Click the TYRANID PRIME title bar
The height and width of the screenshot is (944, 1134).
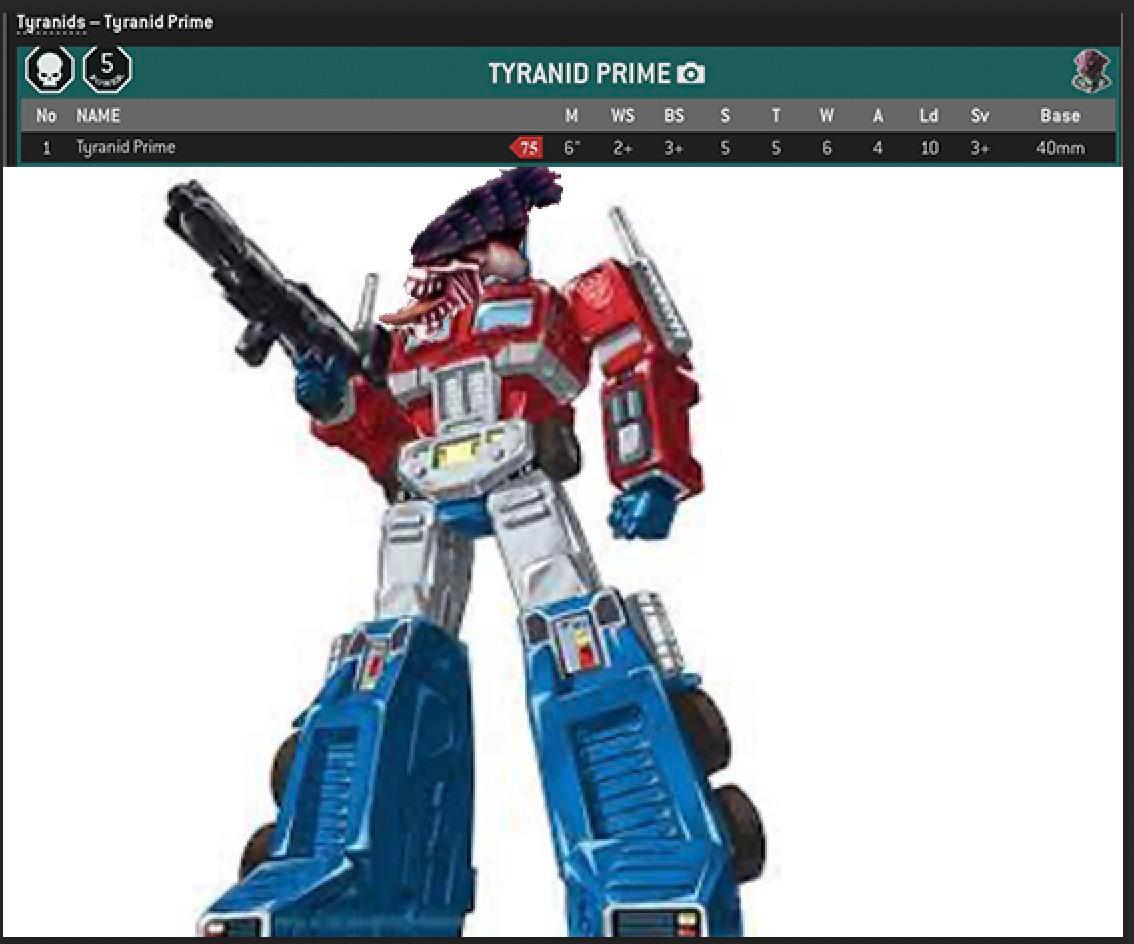pos(582,73)
